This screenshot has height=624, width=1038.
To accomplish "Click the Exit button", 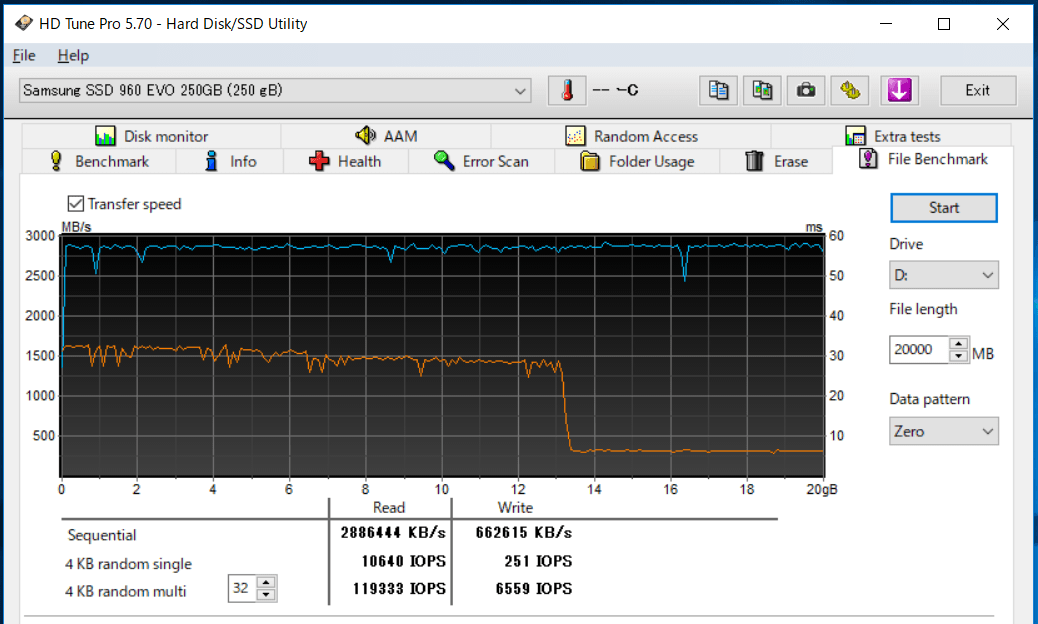I will pyautogui.click(x=978, y=90).
